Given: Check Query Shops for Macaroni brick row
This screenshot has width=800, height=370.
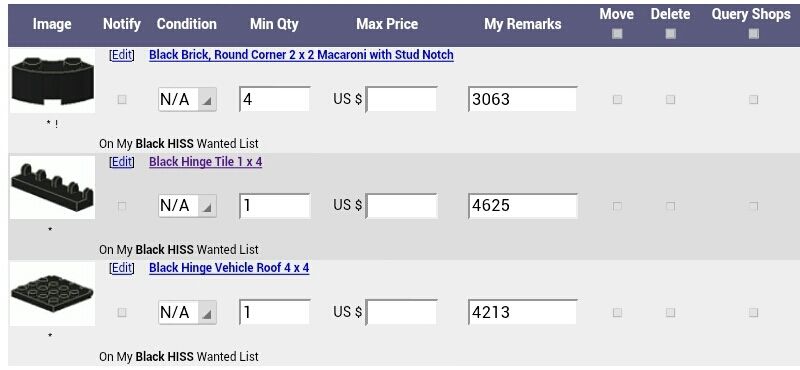Looking at the screenshot, I should (x=753, y=100).
